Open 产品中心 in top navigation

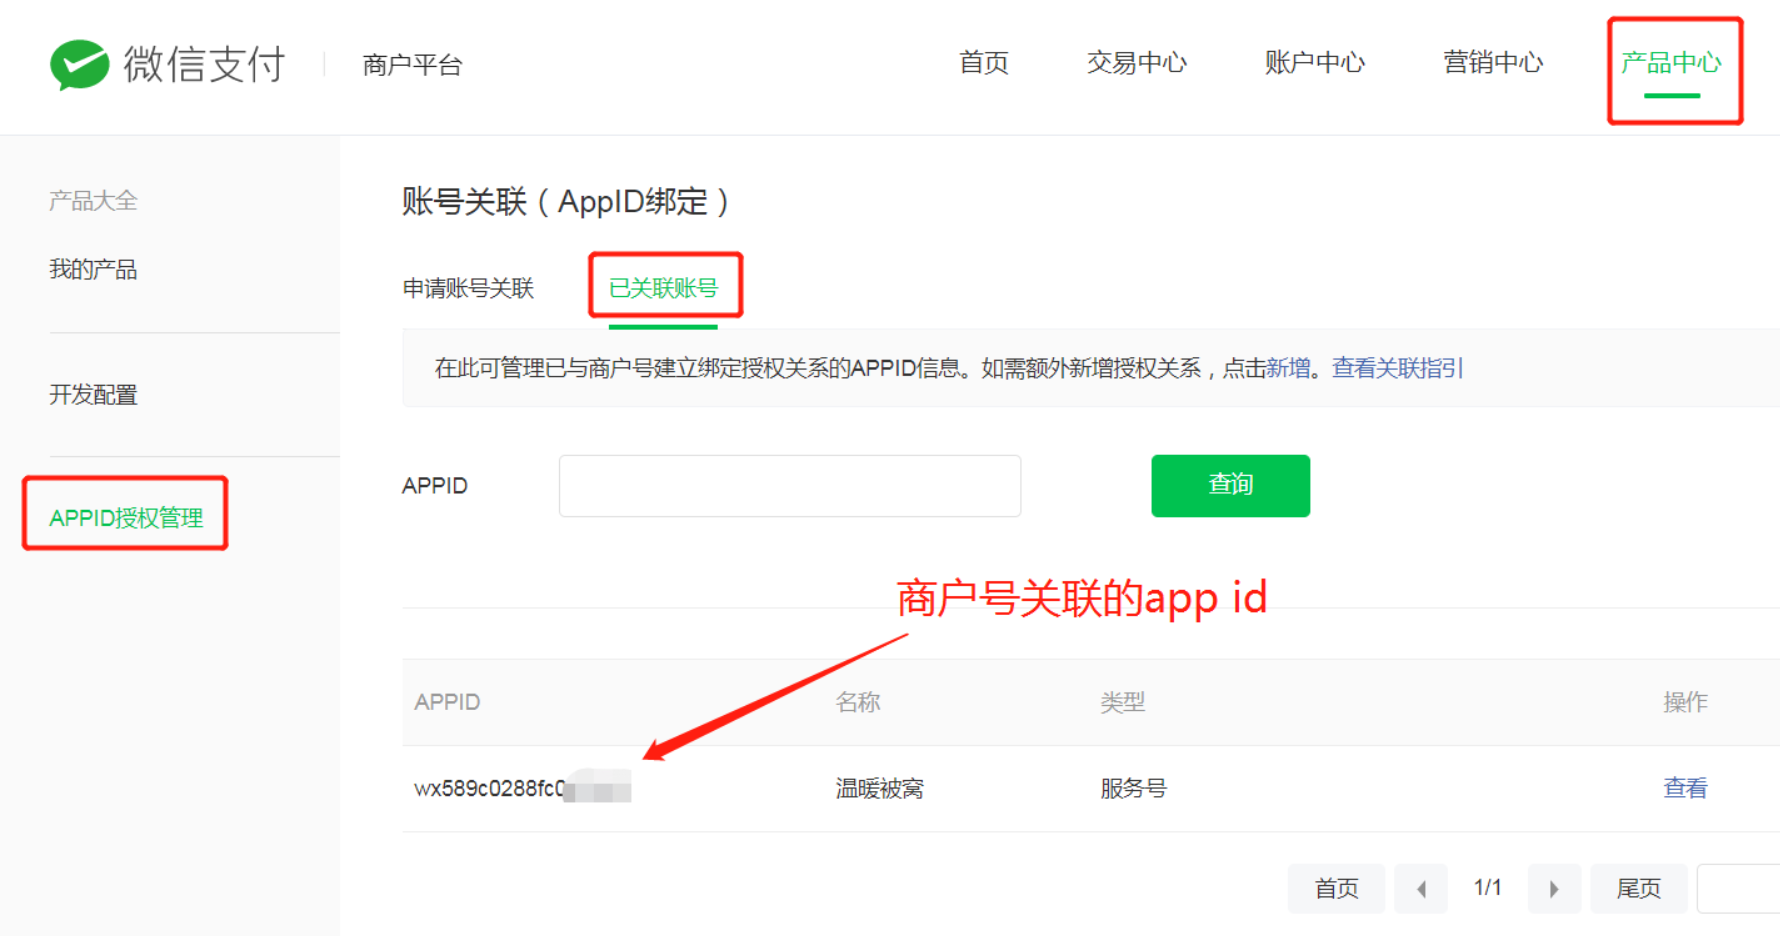[x=1671, y=63]
